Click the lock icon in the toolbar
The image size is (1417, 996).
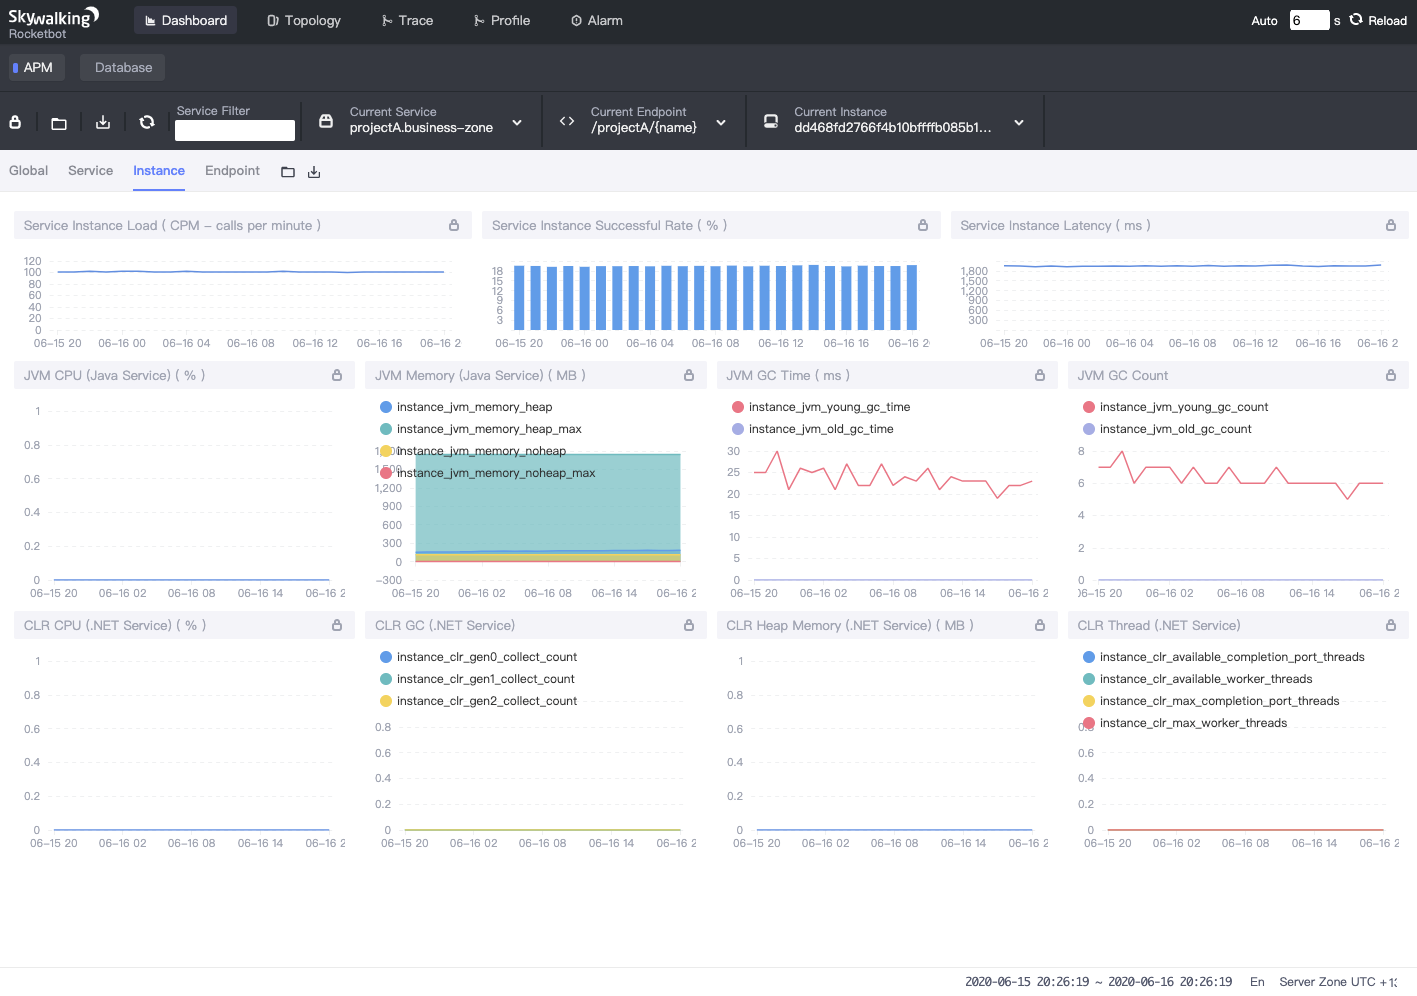pyautogui.click(x=15, y=122)
